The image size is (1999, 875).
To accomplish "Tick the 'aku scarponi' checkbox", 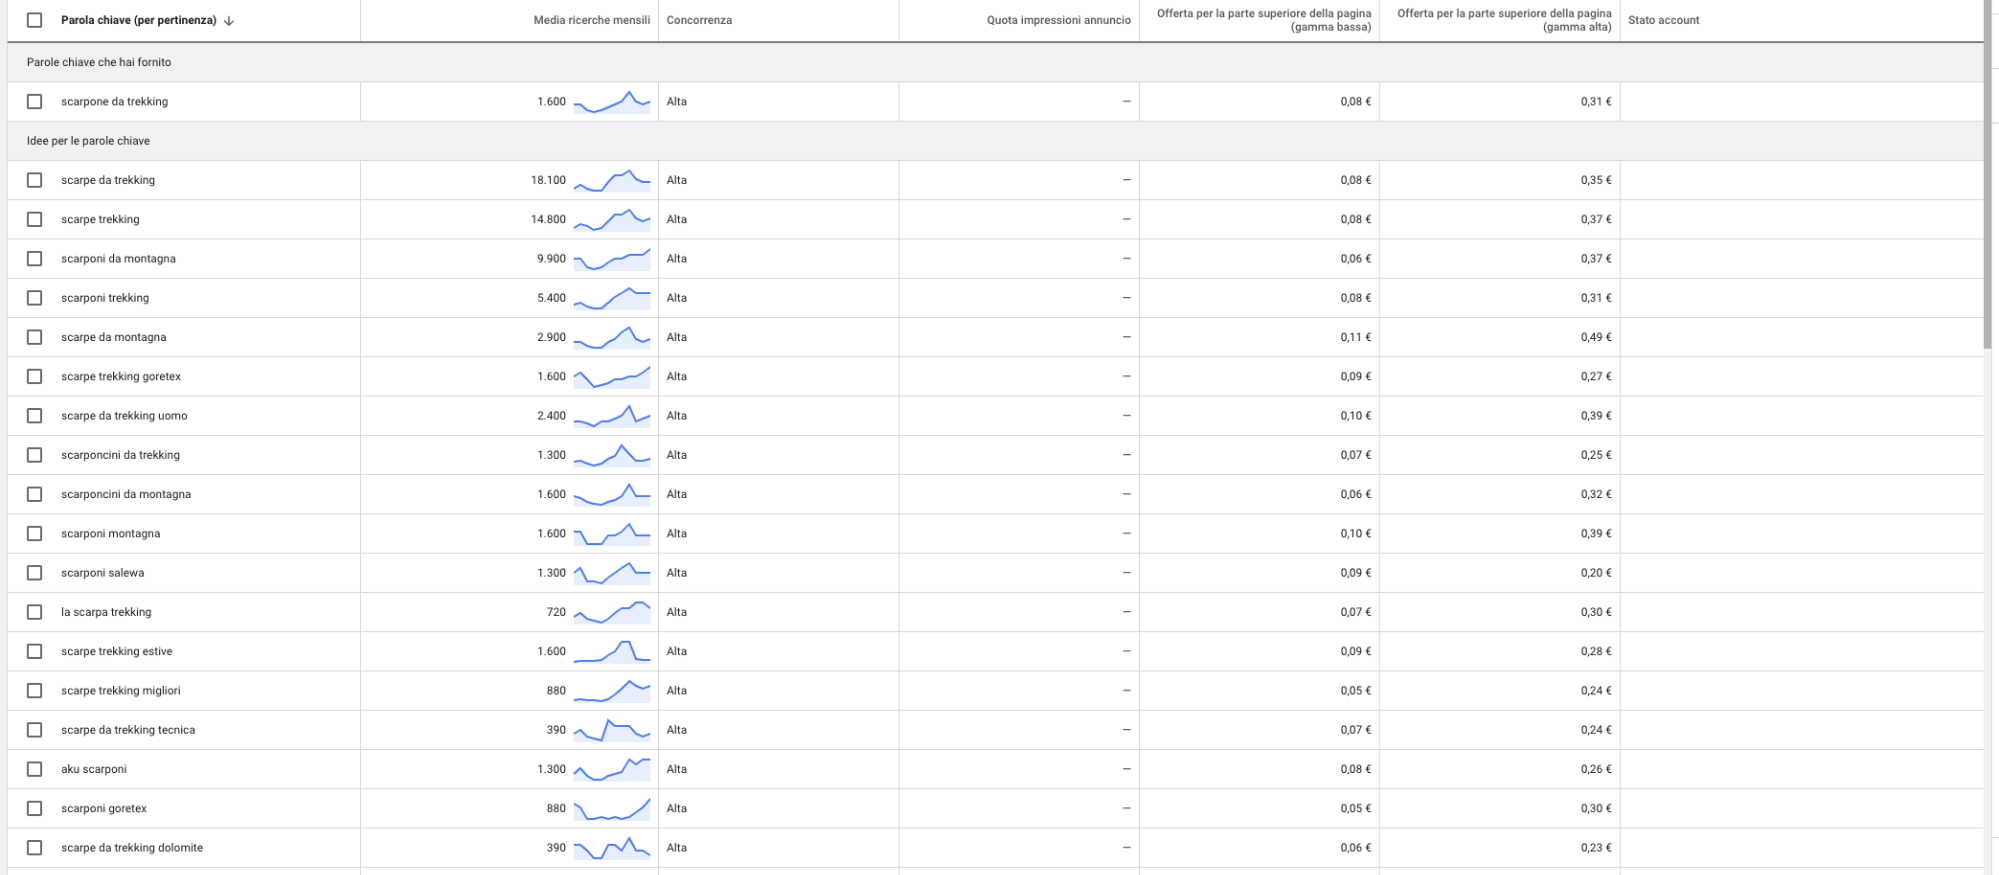I will pos(35,769).
